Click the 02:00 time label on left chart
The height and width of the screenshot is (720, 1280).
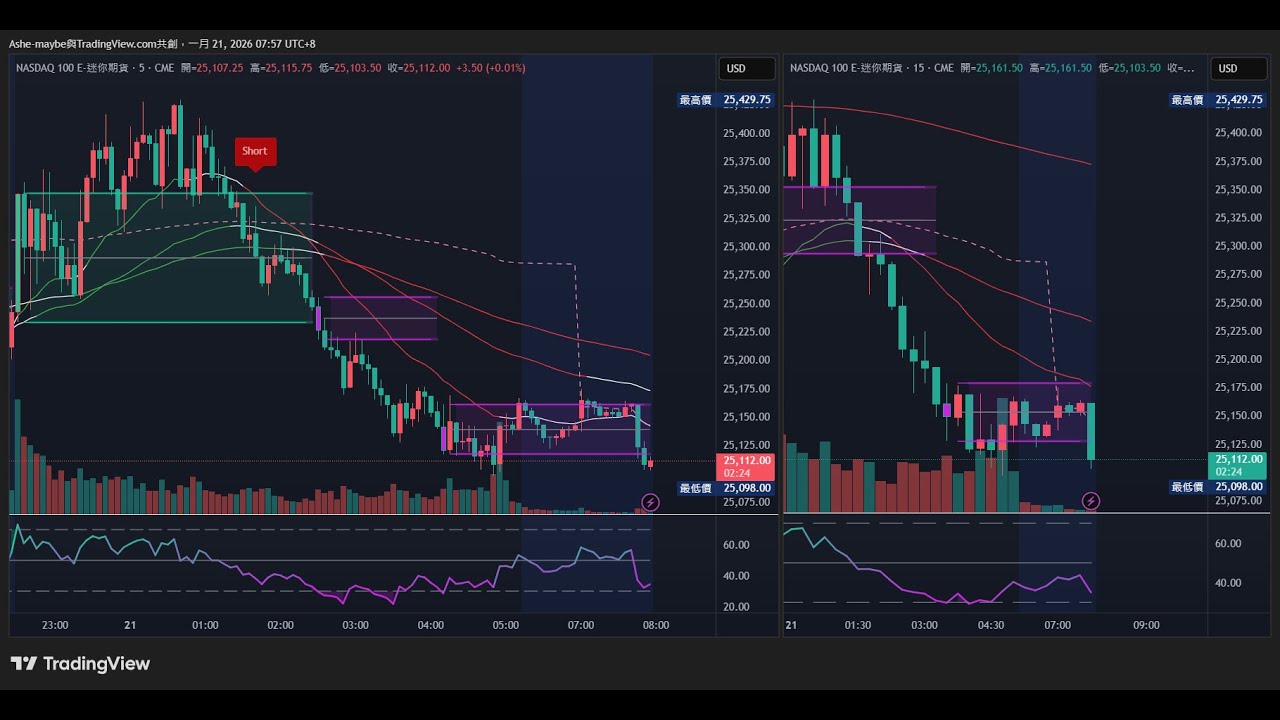pos(281,625)
